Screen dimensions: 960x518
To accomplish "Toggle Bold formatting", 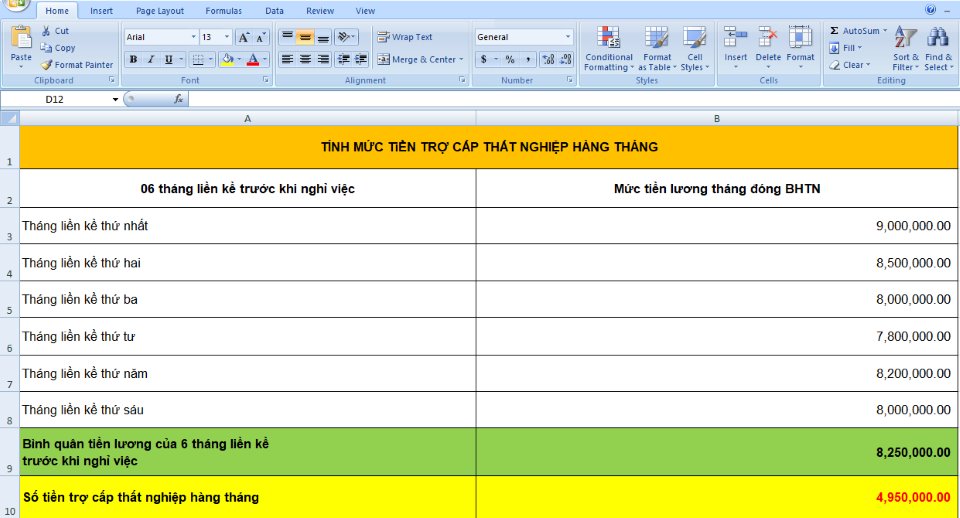I will tap(133, 59).
